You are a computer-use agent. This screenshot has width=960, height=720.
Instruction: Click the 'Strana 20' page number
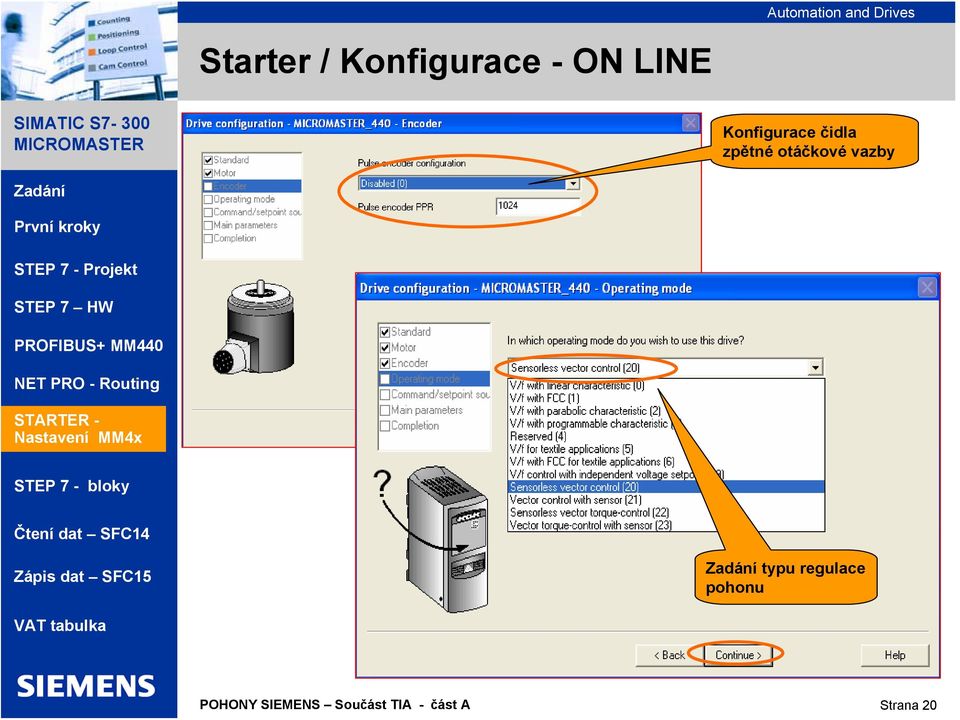point(908,705)
